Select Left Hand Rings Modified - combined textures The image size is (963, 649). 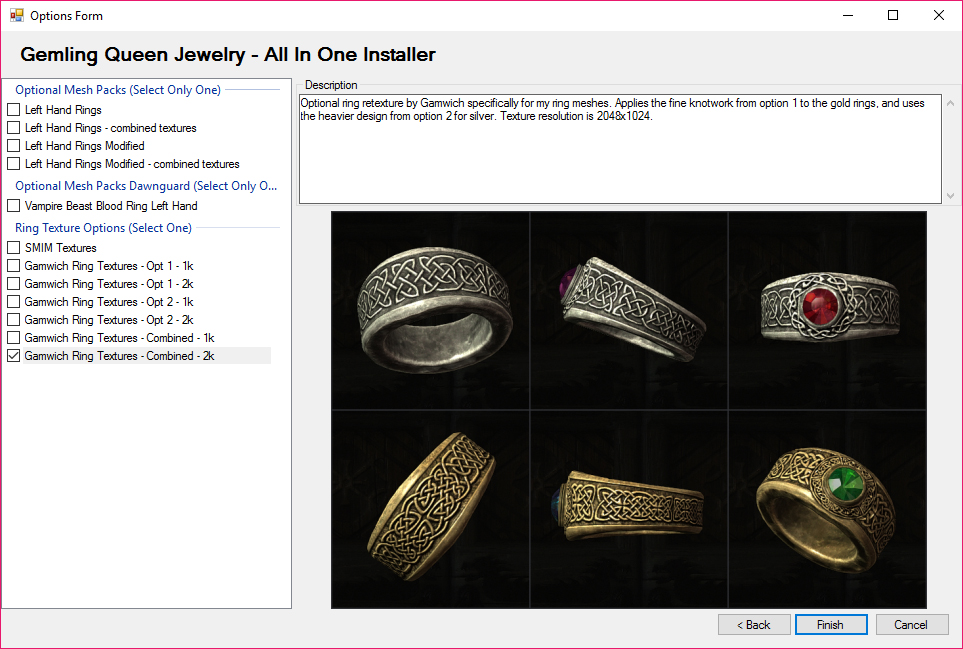pyautogui.click(x=14, y=164)
